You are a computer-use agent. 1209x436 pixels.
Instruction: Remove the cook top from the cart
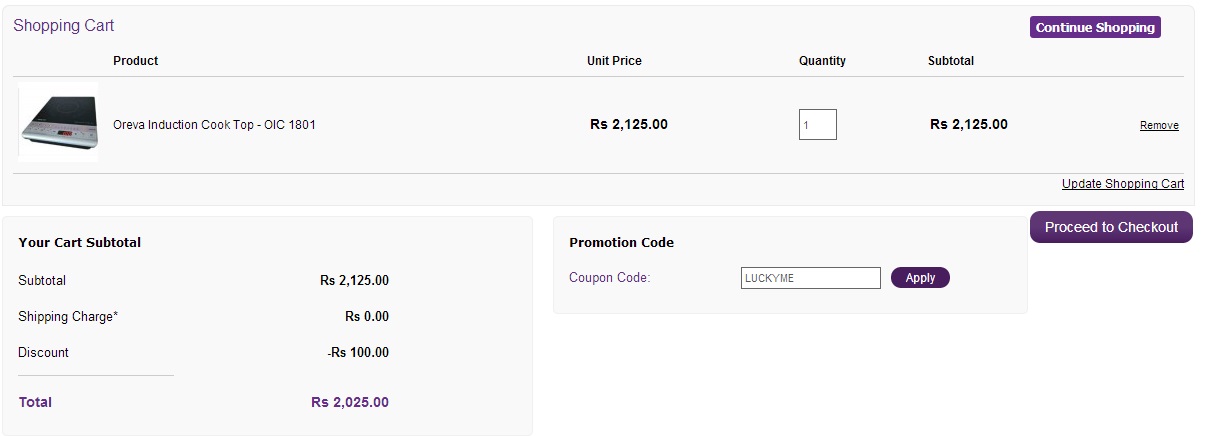[x=1159, y=126]
